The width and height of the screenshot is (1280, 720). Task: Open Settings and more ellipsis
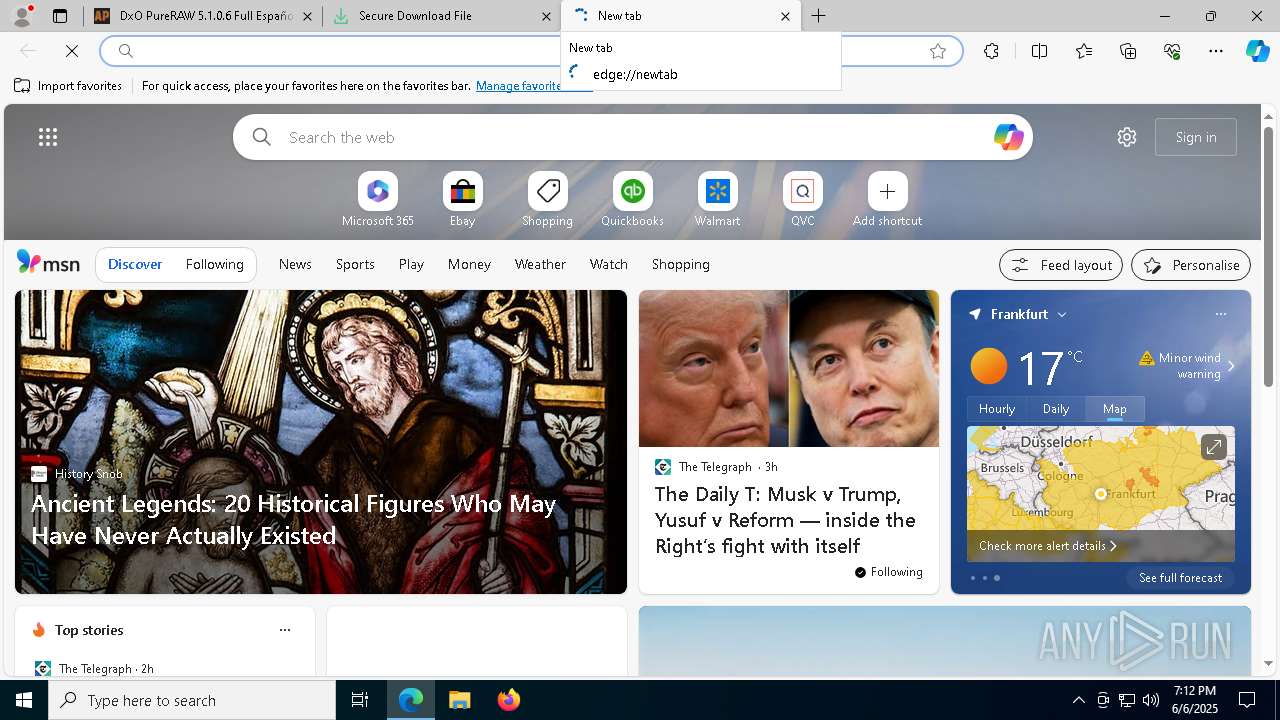[1216, 51]
